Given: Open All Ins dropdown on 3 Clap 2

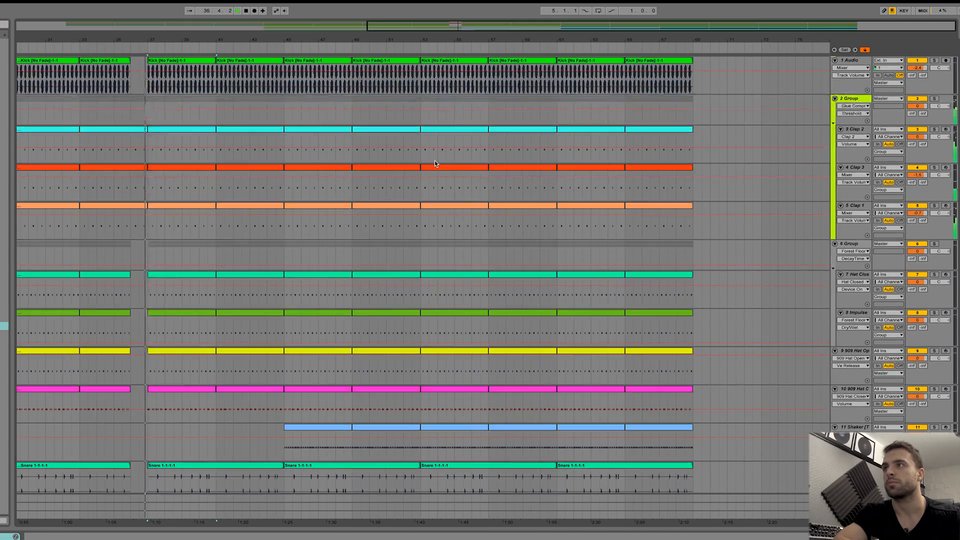Looking at the screenshot, I should click(888, 129).
